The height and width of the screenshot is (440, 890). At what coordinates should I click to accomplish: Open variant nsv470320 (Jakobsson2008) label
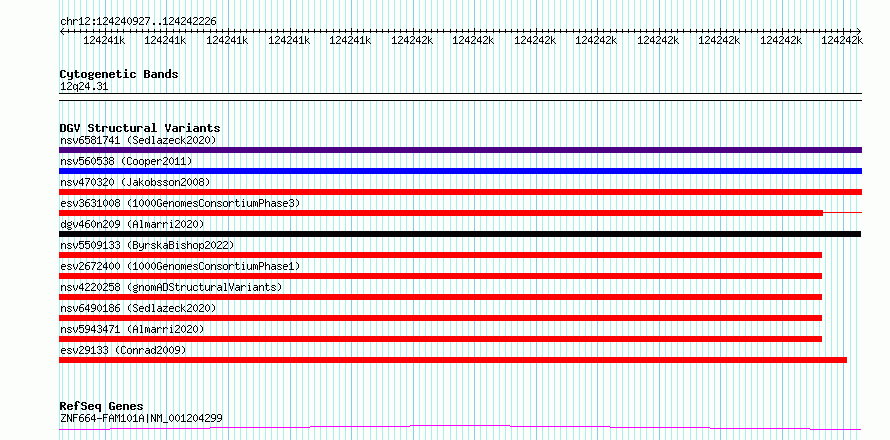[x=135, y=182]
